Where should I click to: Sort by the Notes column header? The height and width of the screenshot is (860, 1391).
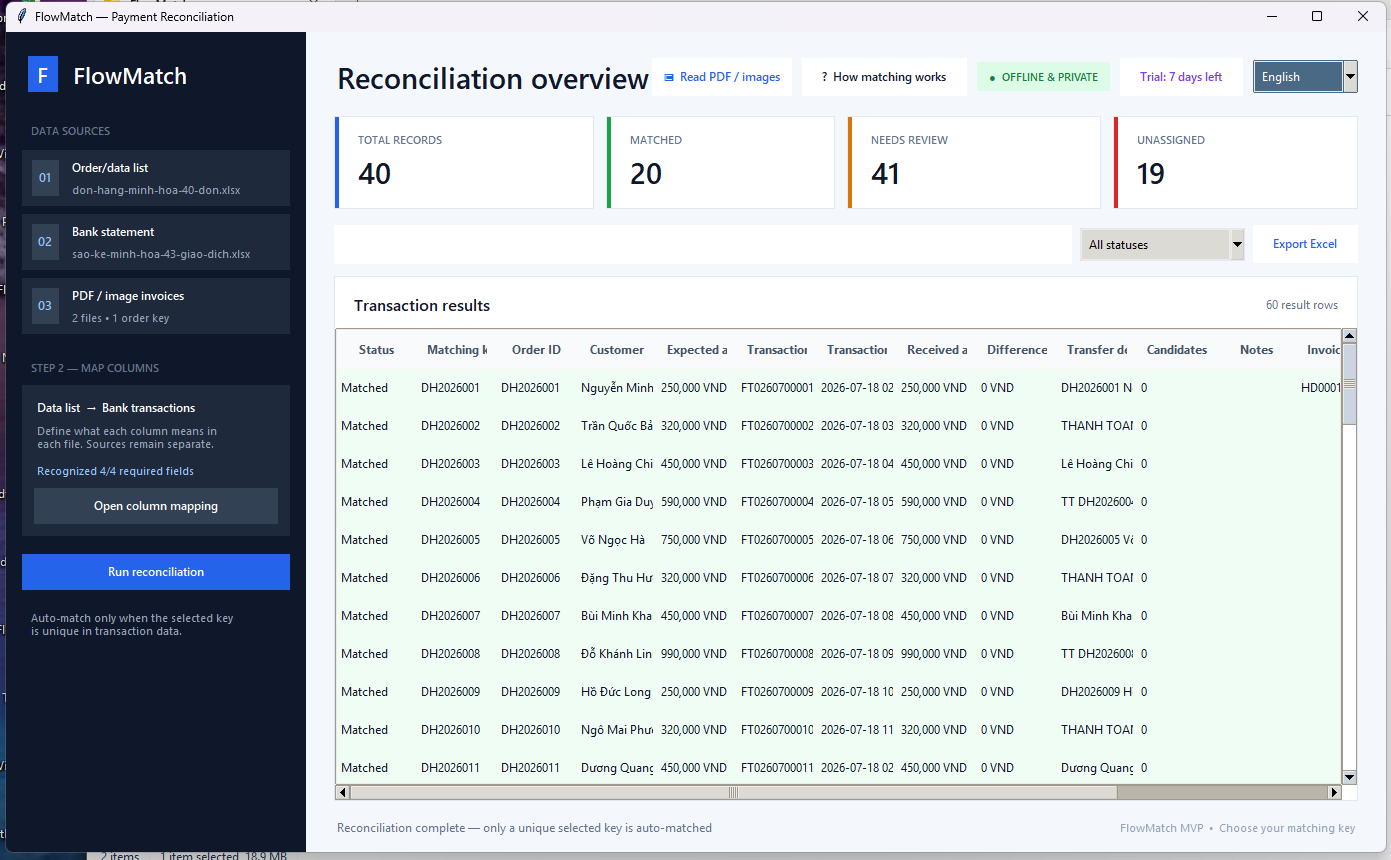1257,350
